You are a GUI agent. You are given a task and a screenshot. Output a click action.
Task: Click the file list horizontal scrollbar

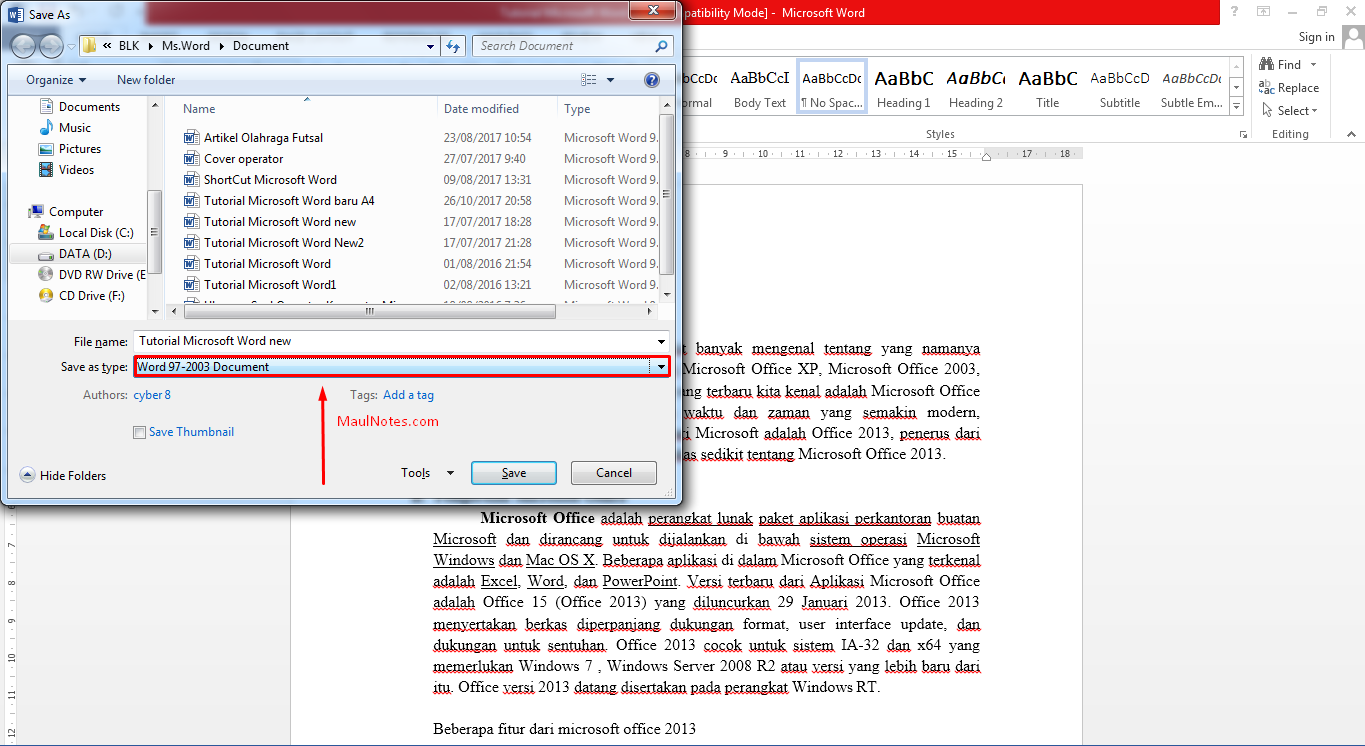coord(369,311)
